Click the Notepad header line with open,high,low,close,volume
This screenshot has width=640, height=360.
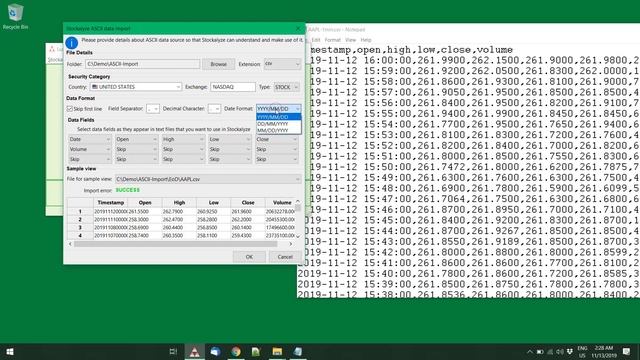411,50
